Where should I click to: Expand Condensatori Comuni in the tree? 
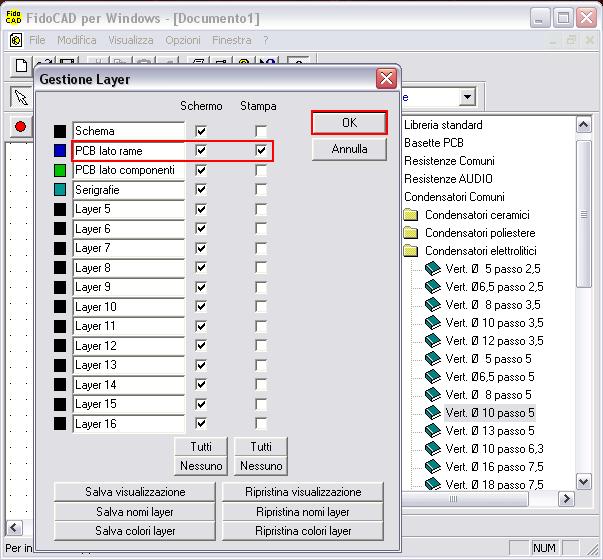click(454, 197)
